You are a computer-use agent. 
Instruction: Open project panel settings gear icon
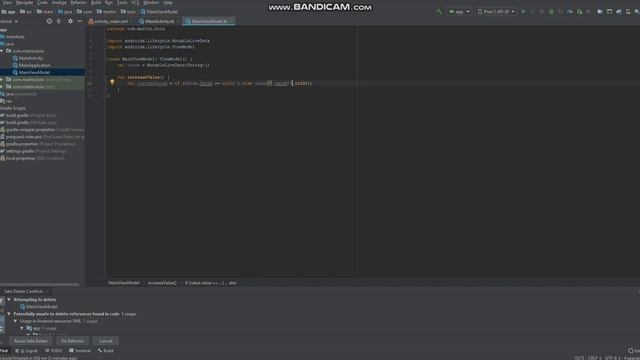point(70,21)
